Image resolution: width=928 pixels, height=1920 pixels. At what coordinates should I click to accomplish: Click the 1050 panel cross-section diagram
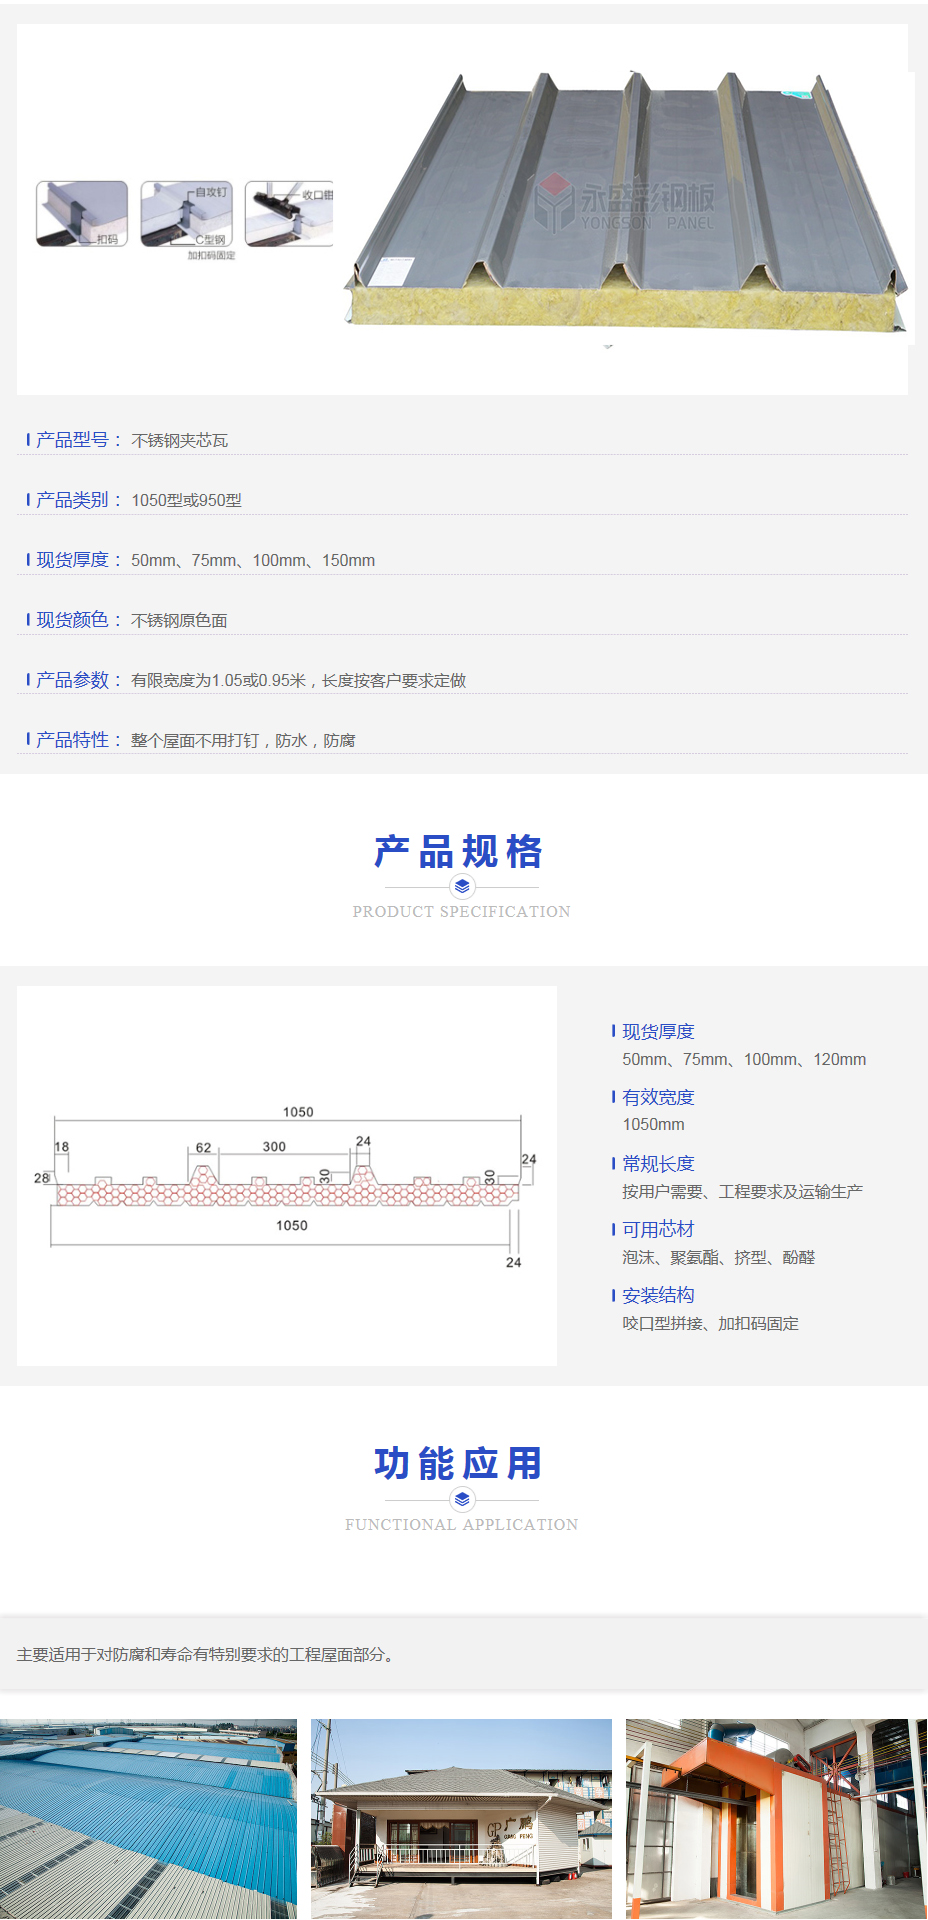click(x=287, y=1176)
